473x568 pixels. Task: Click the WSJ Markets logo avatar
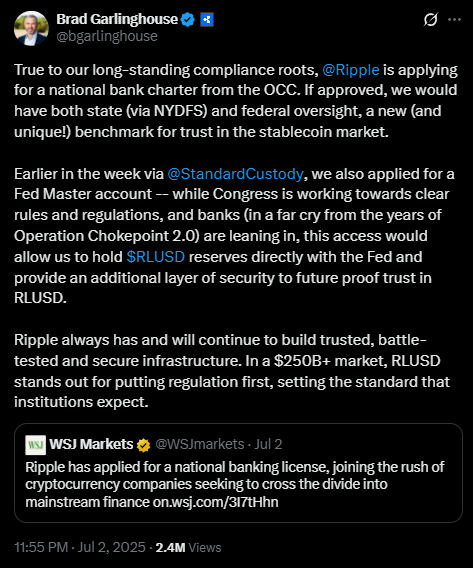[x=35, y=445]
